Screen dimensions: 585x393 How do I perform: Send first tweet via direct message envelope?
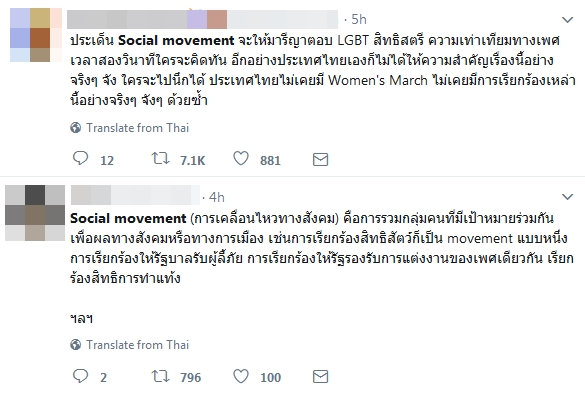tap(320, 159)
